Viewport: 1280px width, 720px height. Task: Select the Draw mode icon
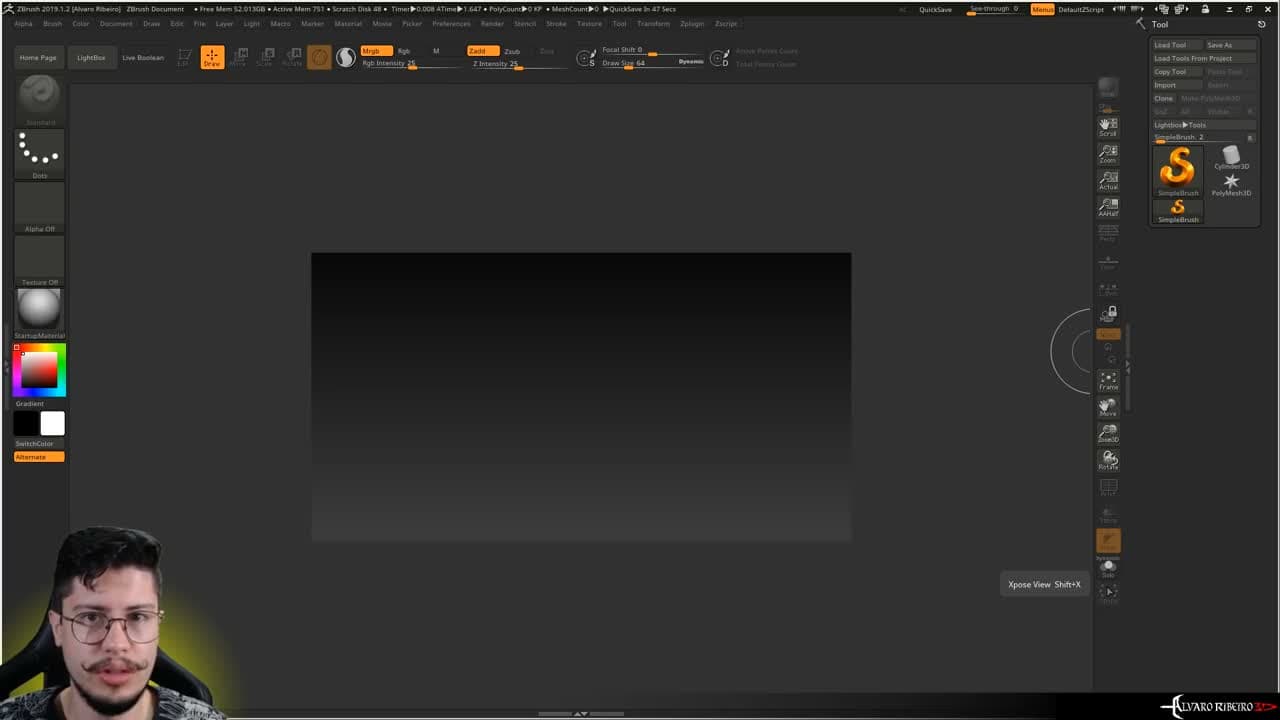(x=212, y=57)
